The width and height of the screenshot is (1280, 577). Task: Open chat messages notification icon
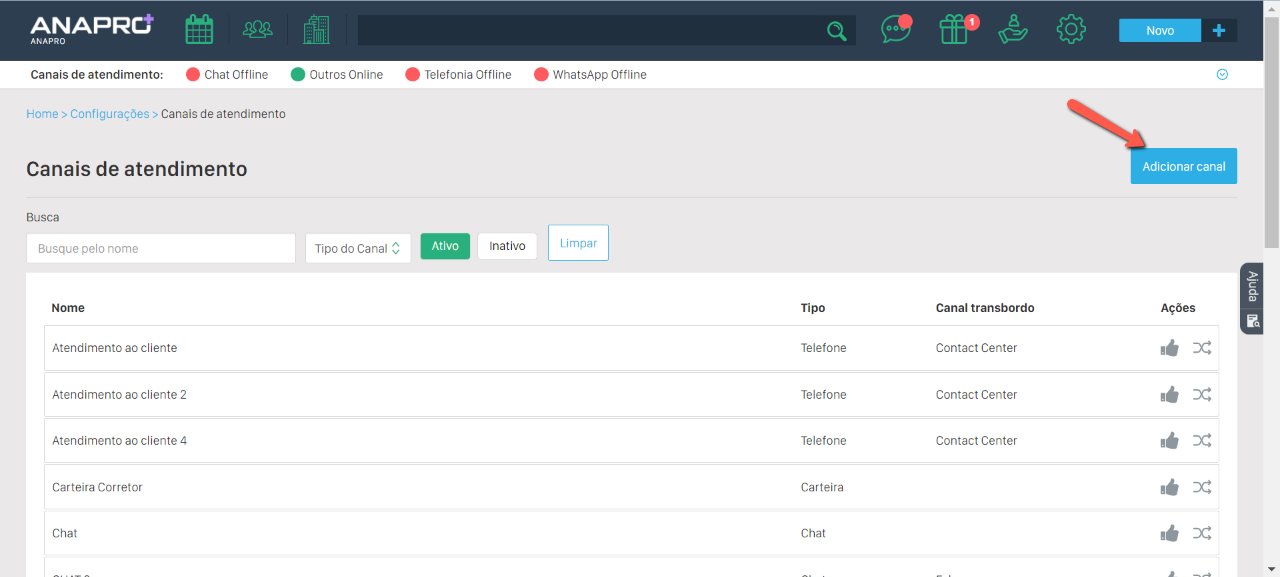click(x=895, y=30)
